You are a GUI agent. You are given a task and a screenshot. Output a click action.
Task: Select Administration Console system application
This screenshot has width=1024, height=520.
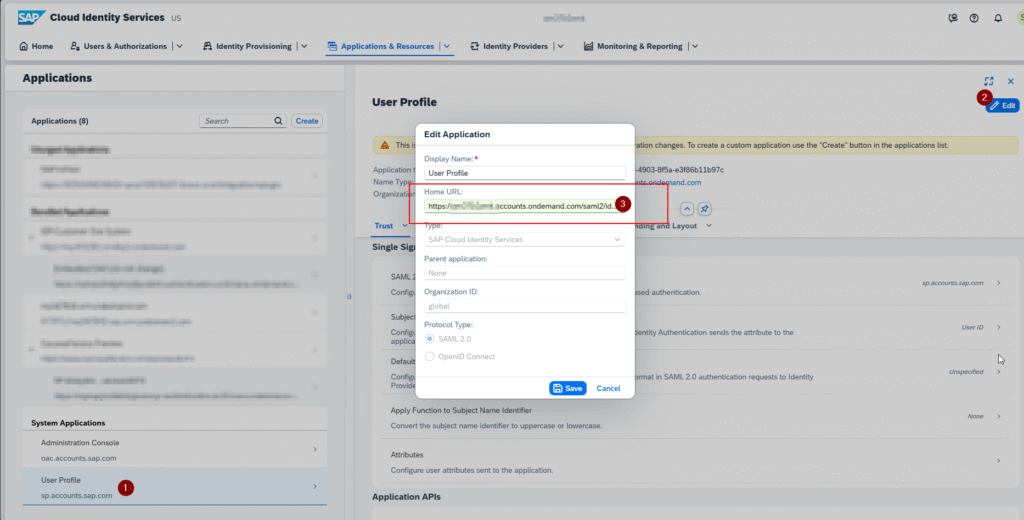pos(174,449)
